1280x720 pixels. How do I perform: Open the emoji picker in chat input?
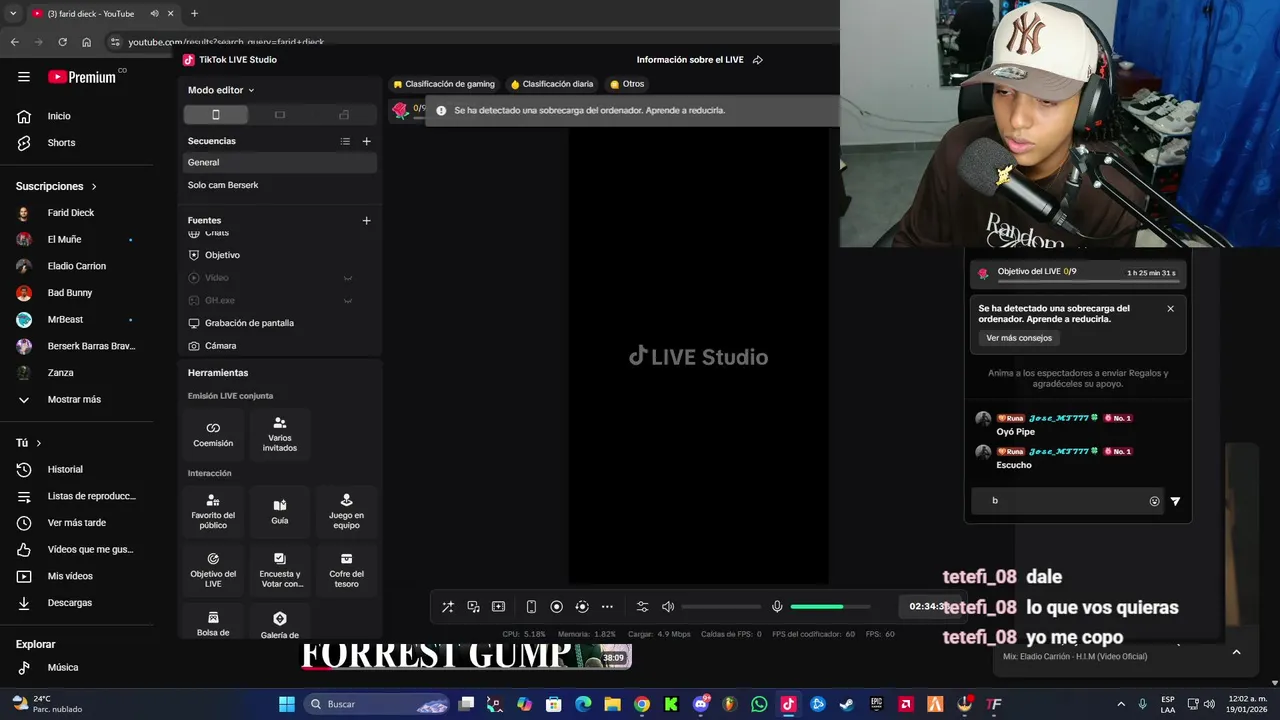(1154, 502)
